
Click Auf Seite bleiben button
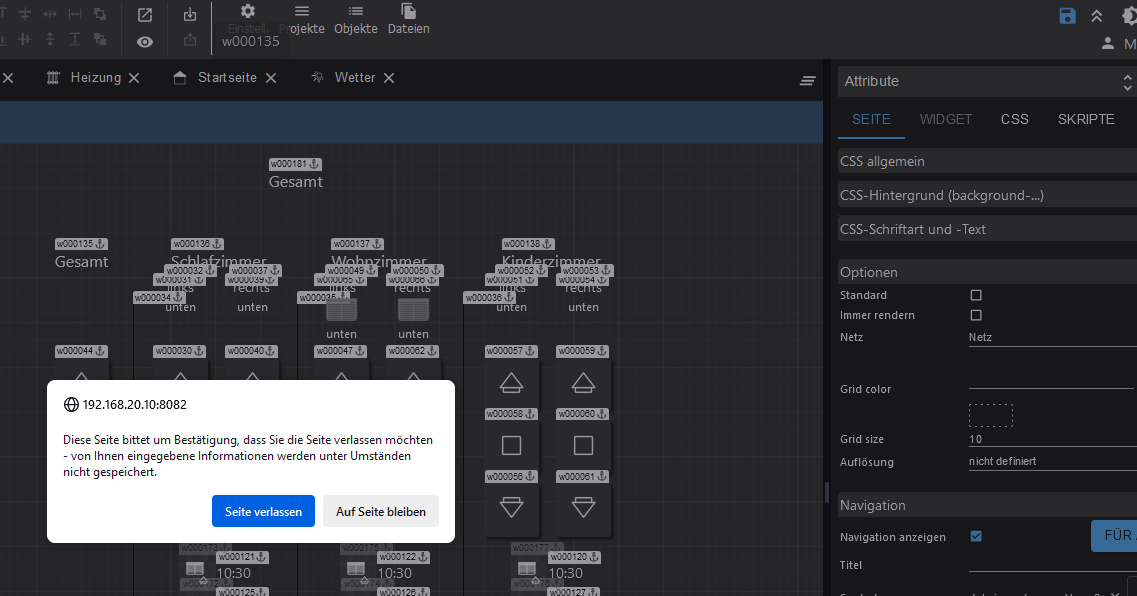380,511
